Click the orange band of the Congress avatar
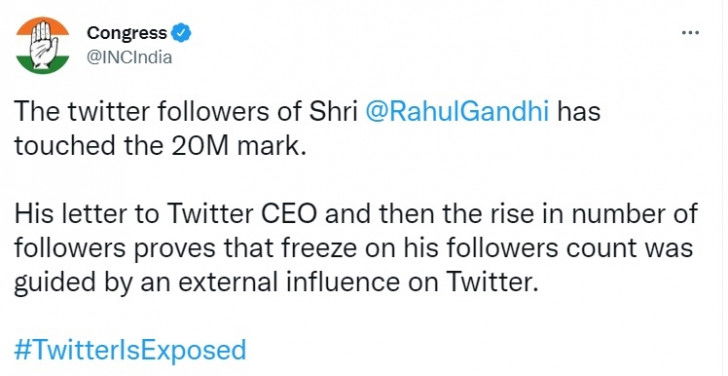728x376 pixels. pyautogui.click(x=42, y=25)
